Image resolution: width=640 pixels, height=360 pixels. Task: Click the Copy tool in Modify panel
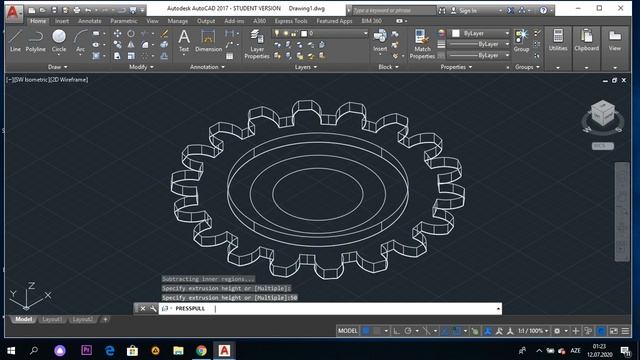click(x=118, y=44)
